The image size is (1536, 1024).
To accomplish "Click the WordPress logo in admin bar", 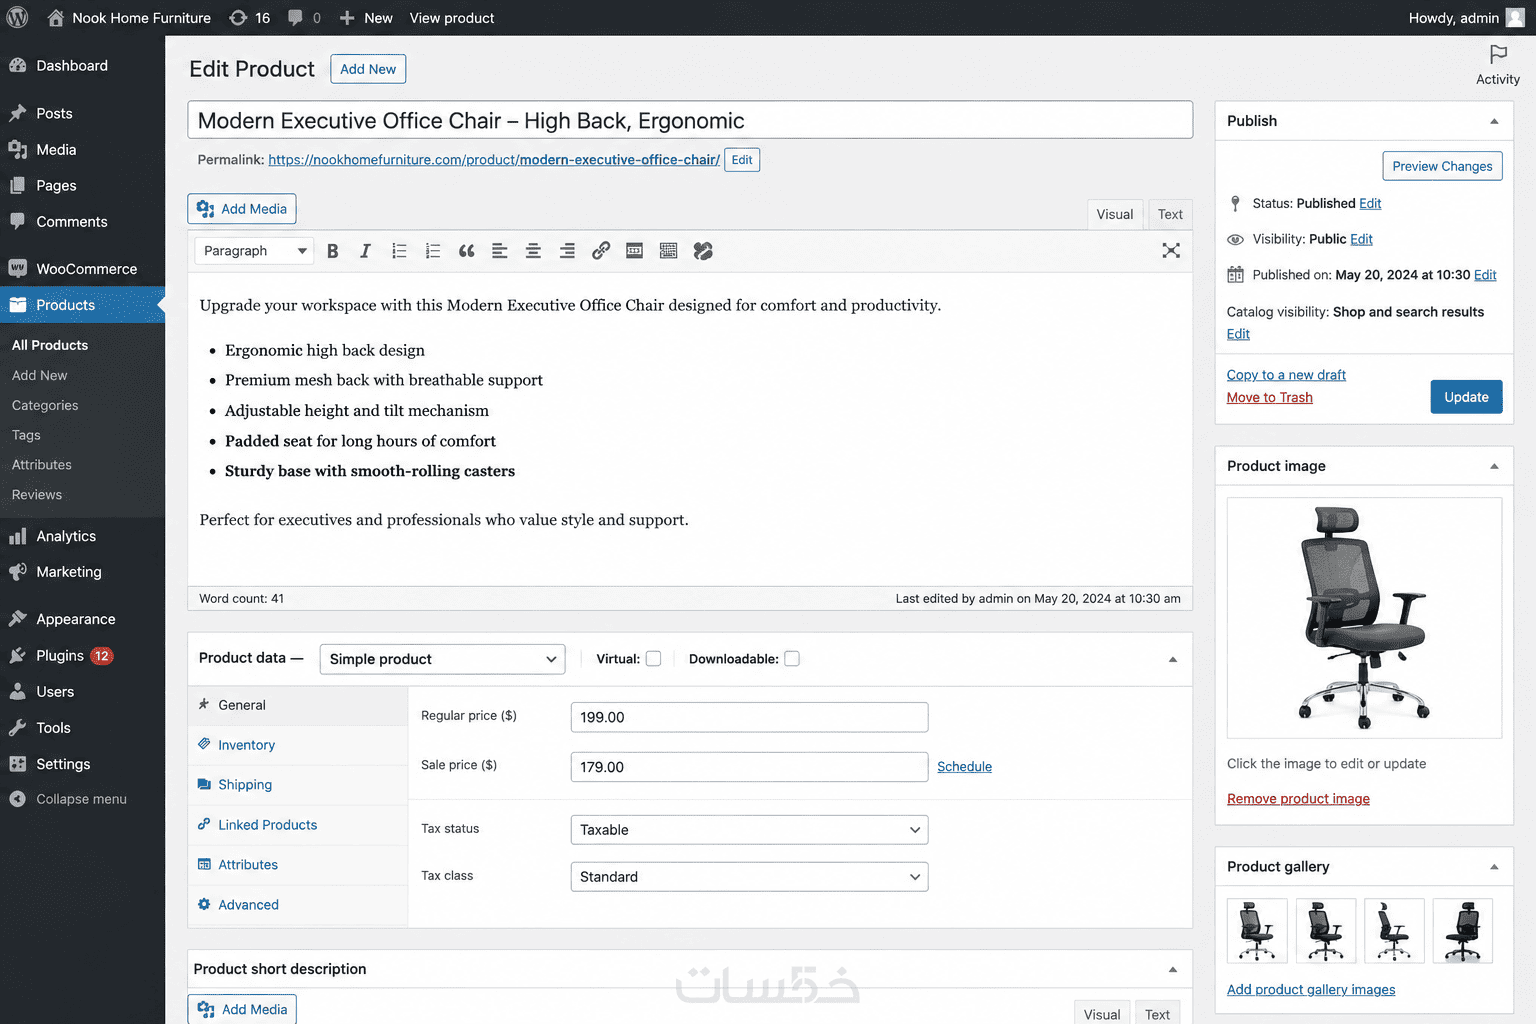I will tap(18, 18).
